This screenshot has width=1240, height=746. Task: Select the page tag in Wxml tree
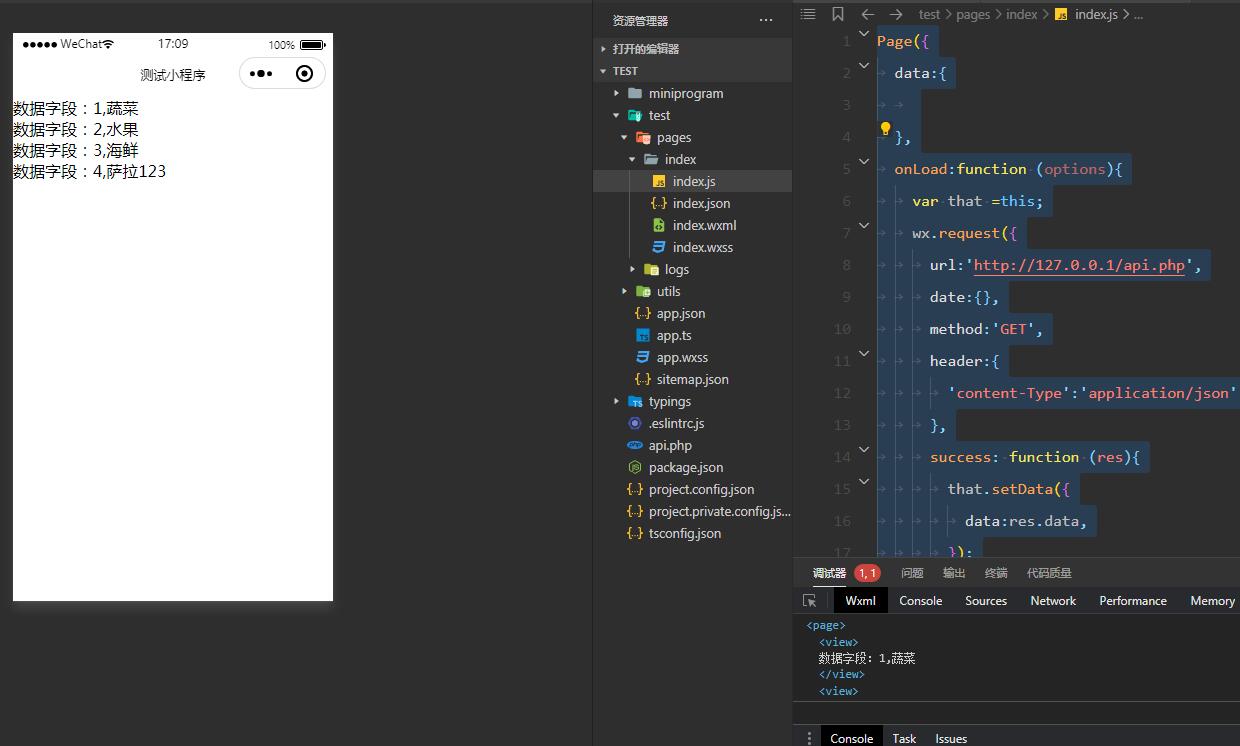[826, 626]
